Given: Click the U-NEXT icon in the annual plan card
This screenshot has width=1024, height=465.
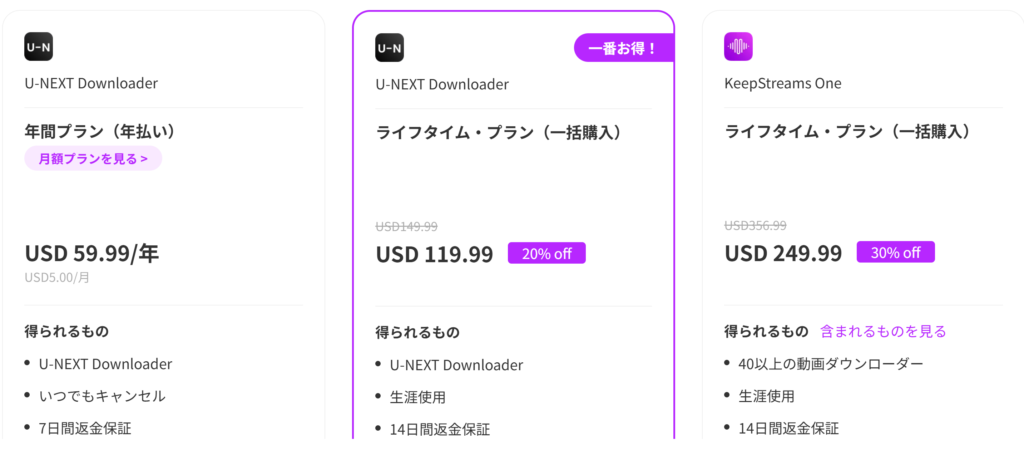Looking at the screenshot, I should click(x=38, y=47).
